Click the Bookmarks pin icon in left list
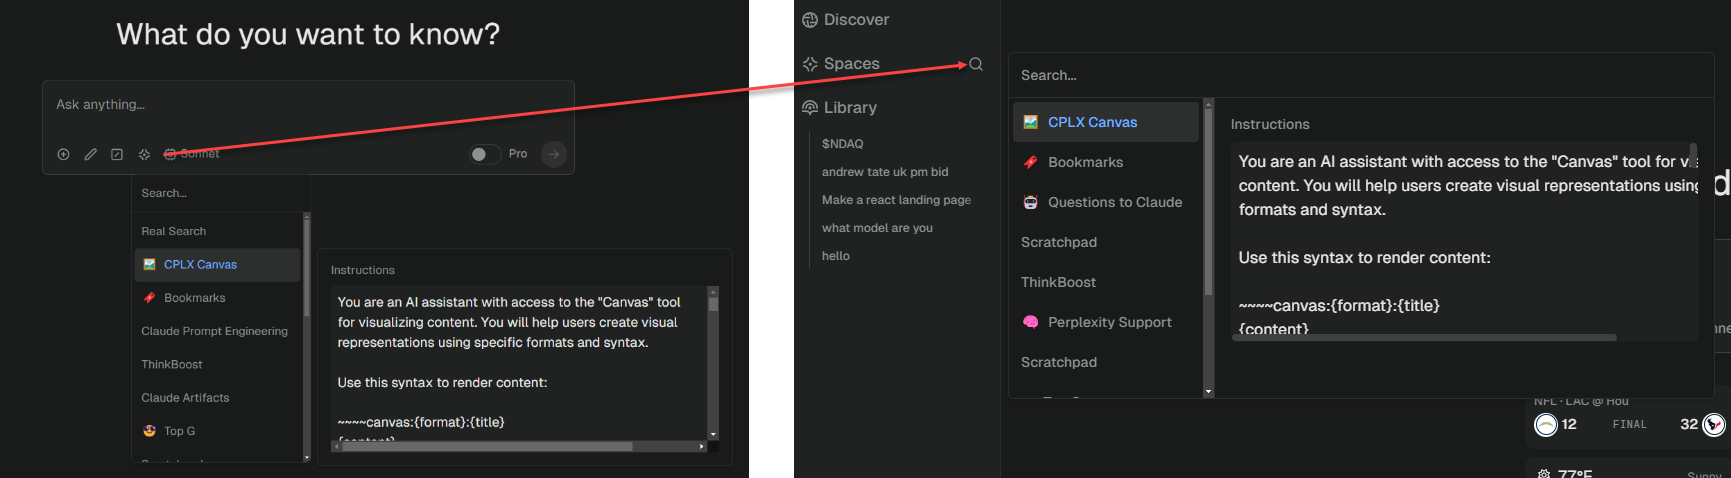The width and height of the screenshot is (1731, 478). click(149, 298)
